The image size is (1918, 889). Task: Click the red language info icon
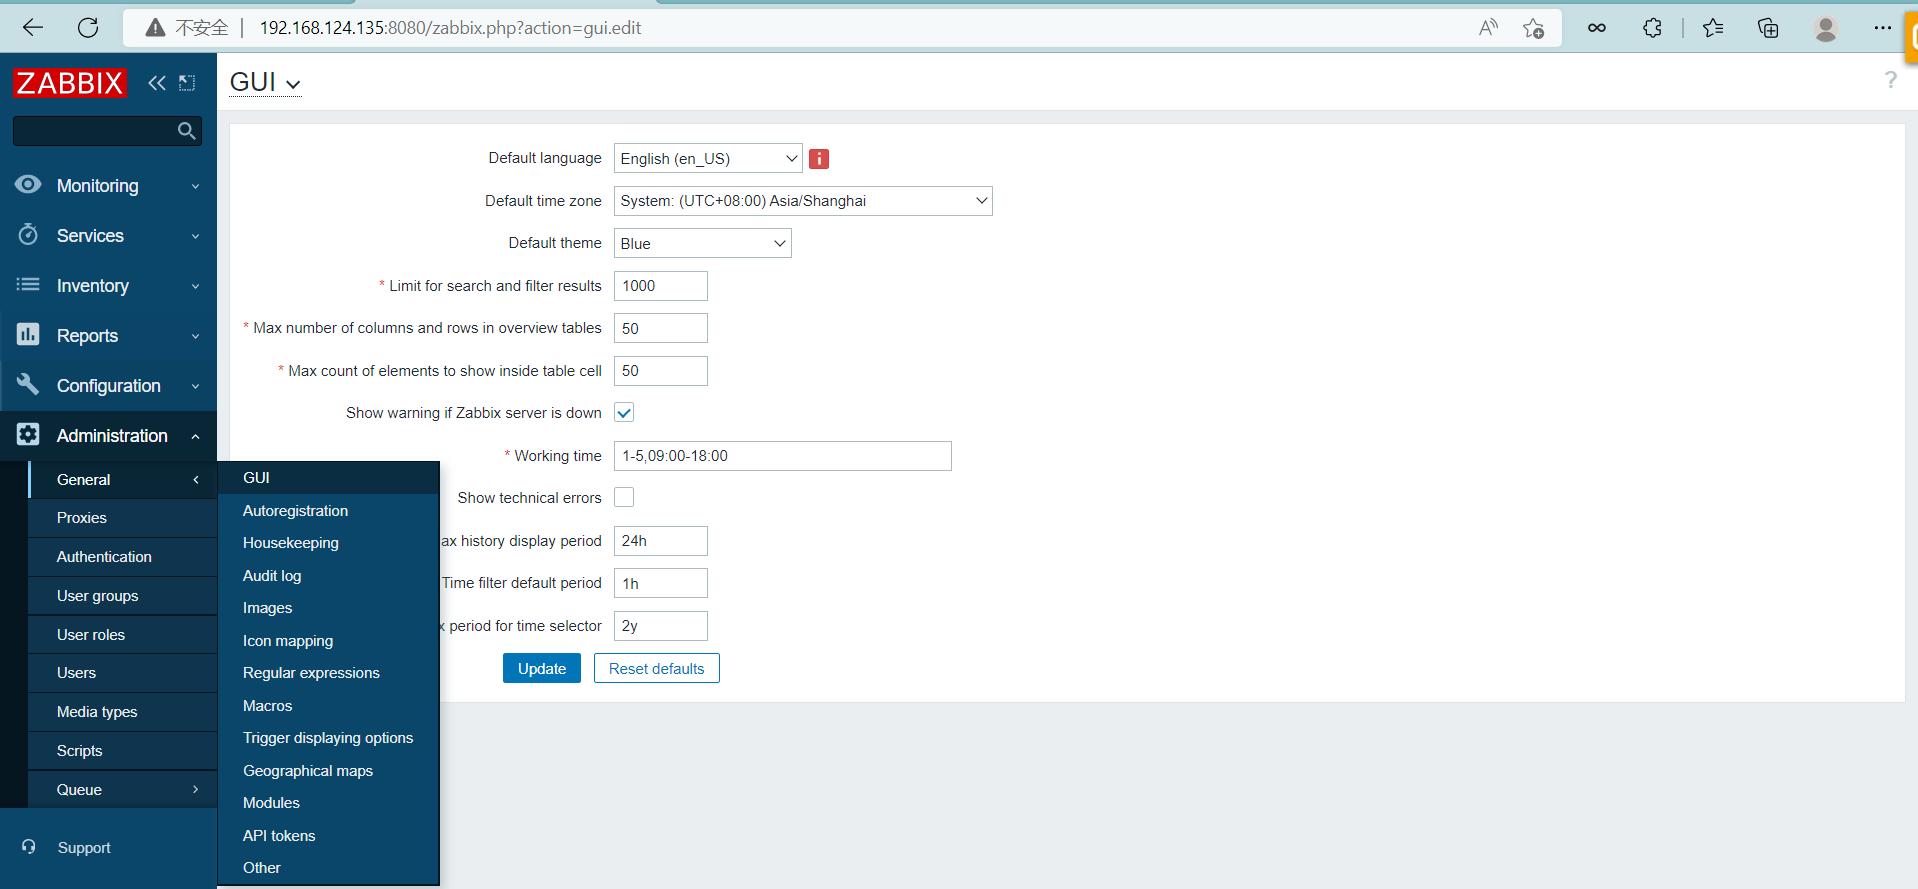click(x=819, y=159)
